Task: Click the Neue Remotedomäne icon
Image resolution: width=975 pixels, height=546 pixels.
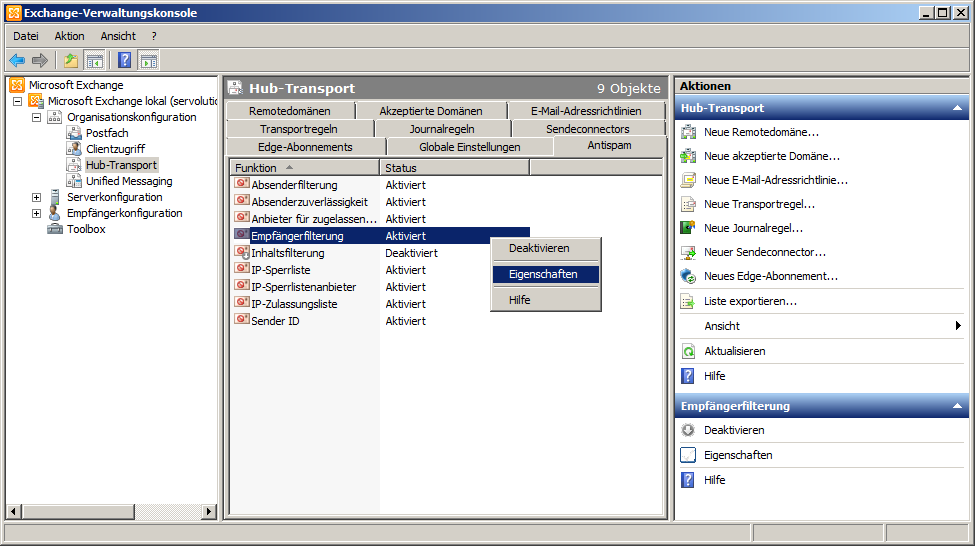Action: (x=688, y=132)
